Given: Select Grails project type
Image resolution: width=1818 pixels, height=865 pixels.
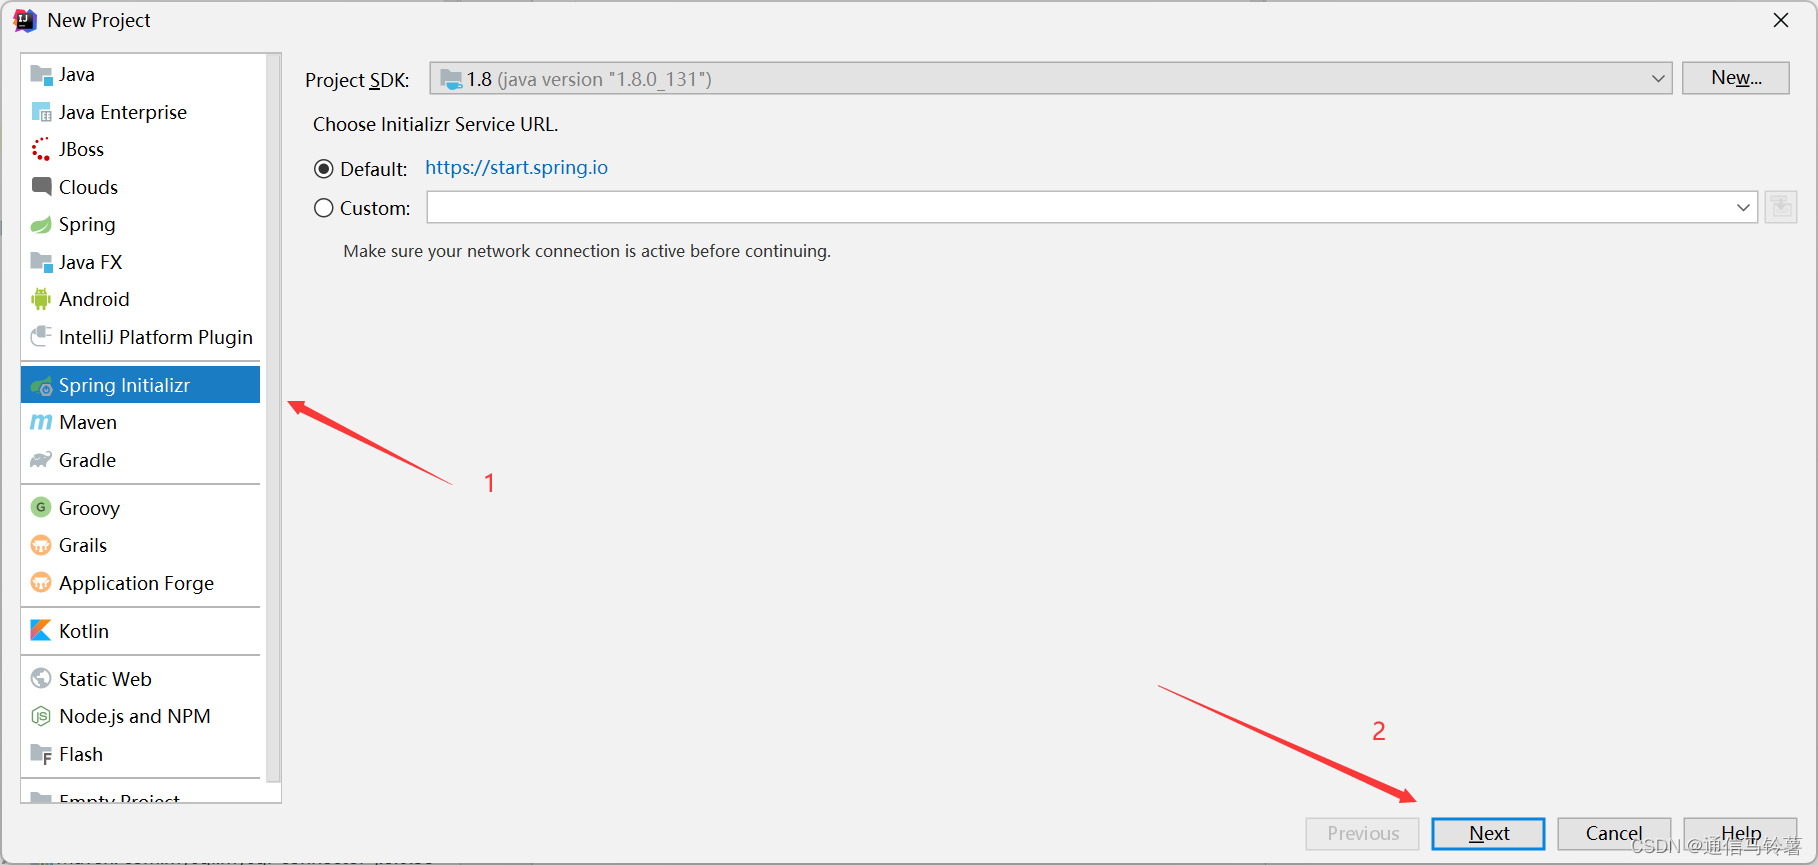Looking at the screenshot, I should (x=140, y=545).
